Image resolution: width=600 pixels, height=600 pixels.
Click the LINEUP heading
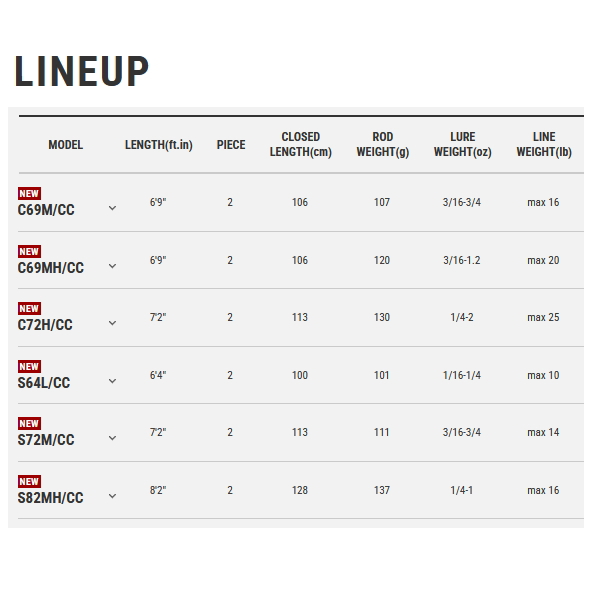[82, 71]
